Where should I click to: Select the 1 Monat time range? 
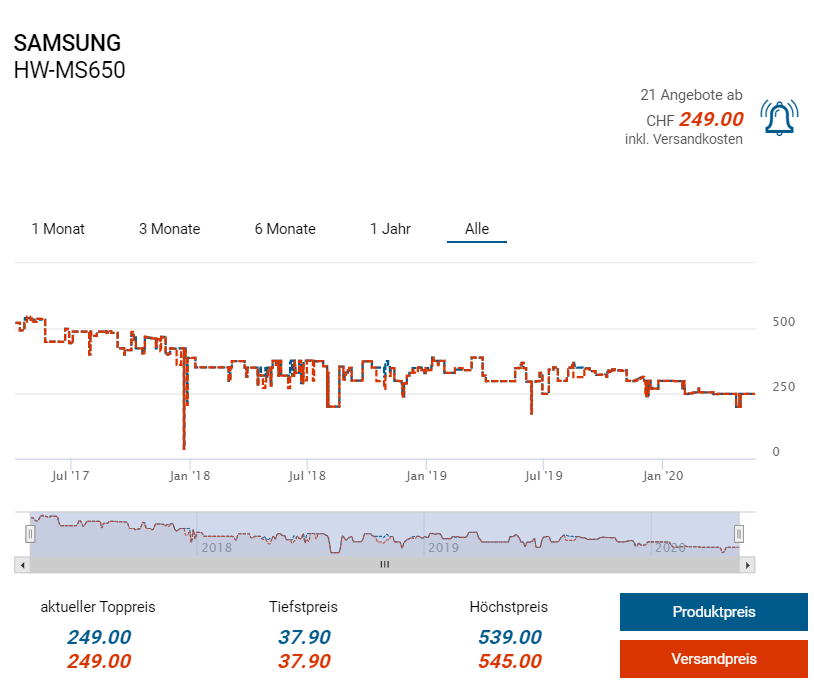tap(58, 229)
